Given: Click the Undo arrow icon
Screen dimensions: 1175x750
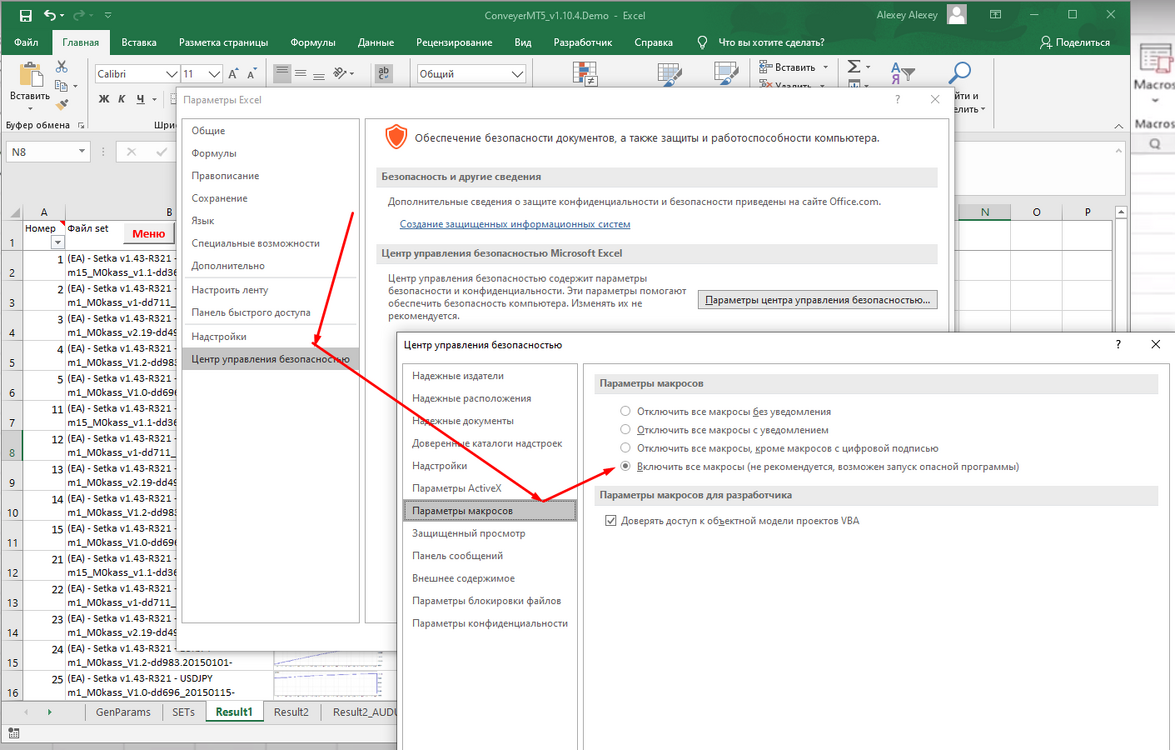Looking at the screenshot, I should click(49, 15).
